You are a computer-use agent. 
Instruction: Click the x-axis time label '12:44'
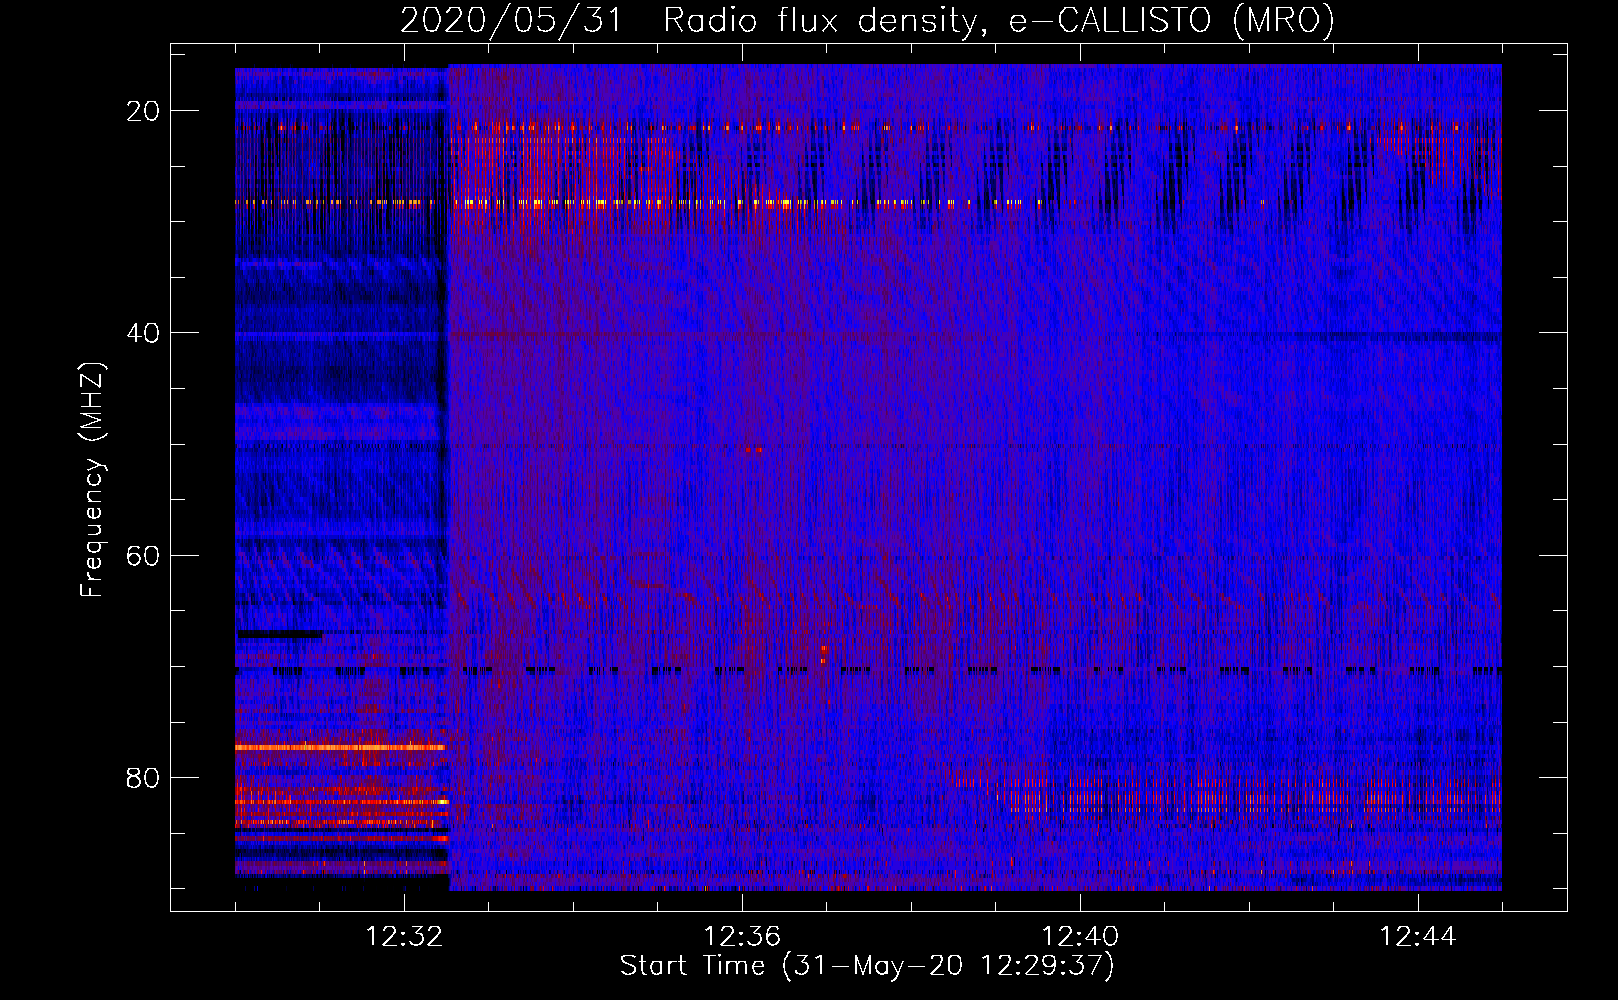1418,937
